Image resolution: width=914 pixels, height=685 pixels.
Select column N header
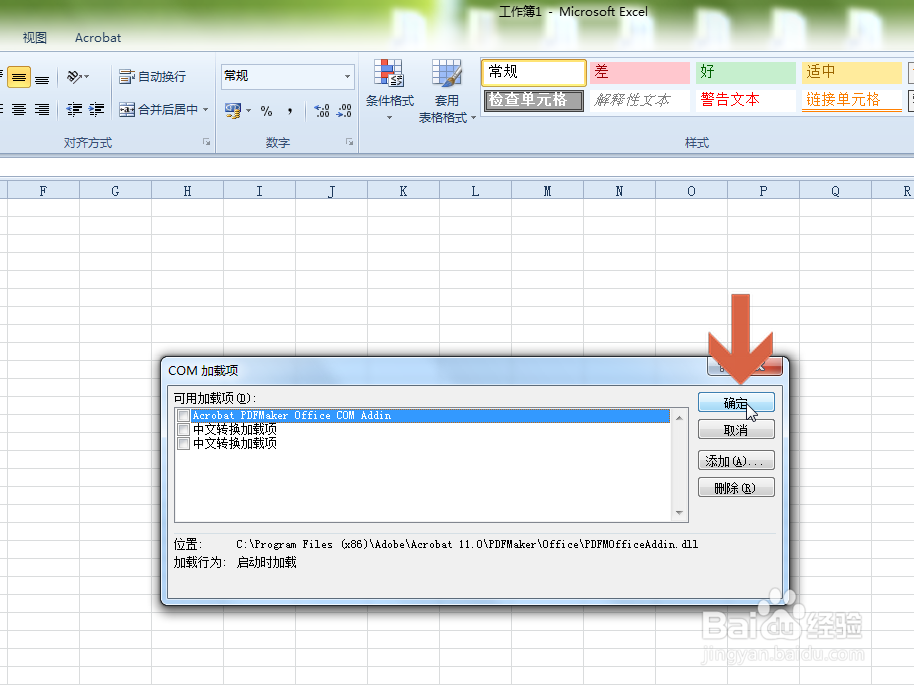click(619, 191)
